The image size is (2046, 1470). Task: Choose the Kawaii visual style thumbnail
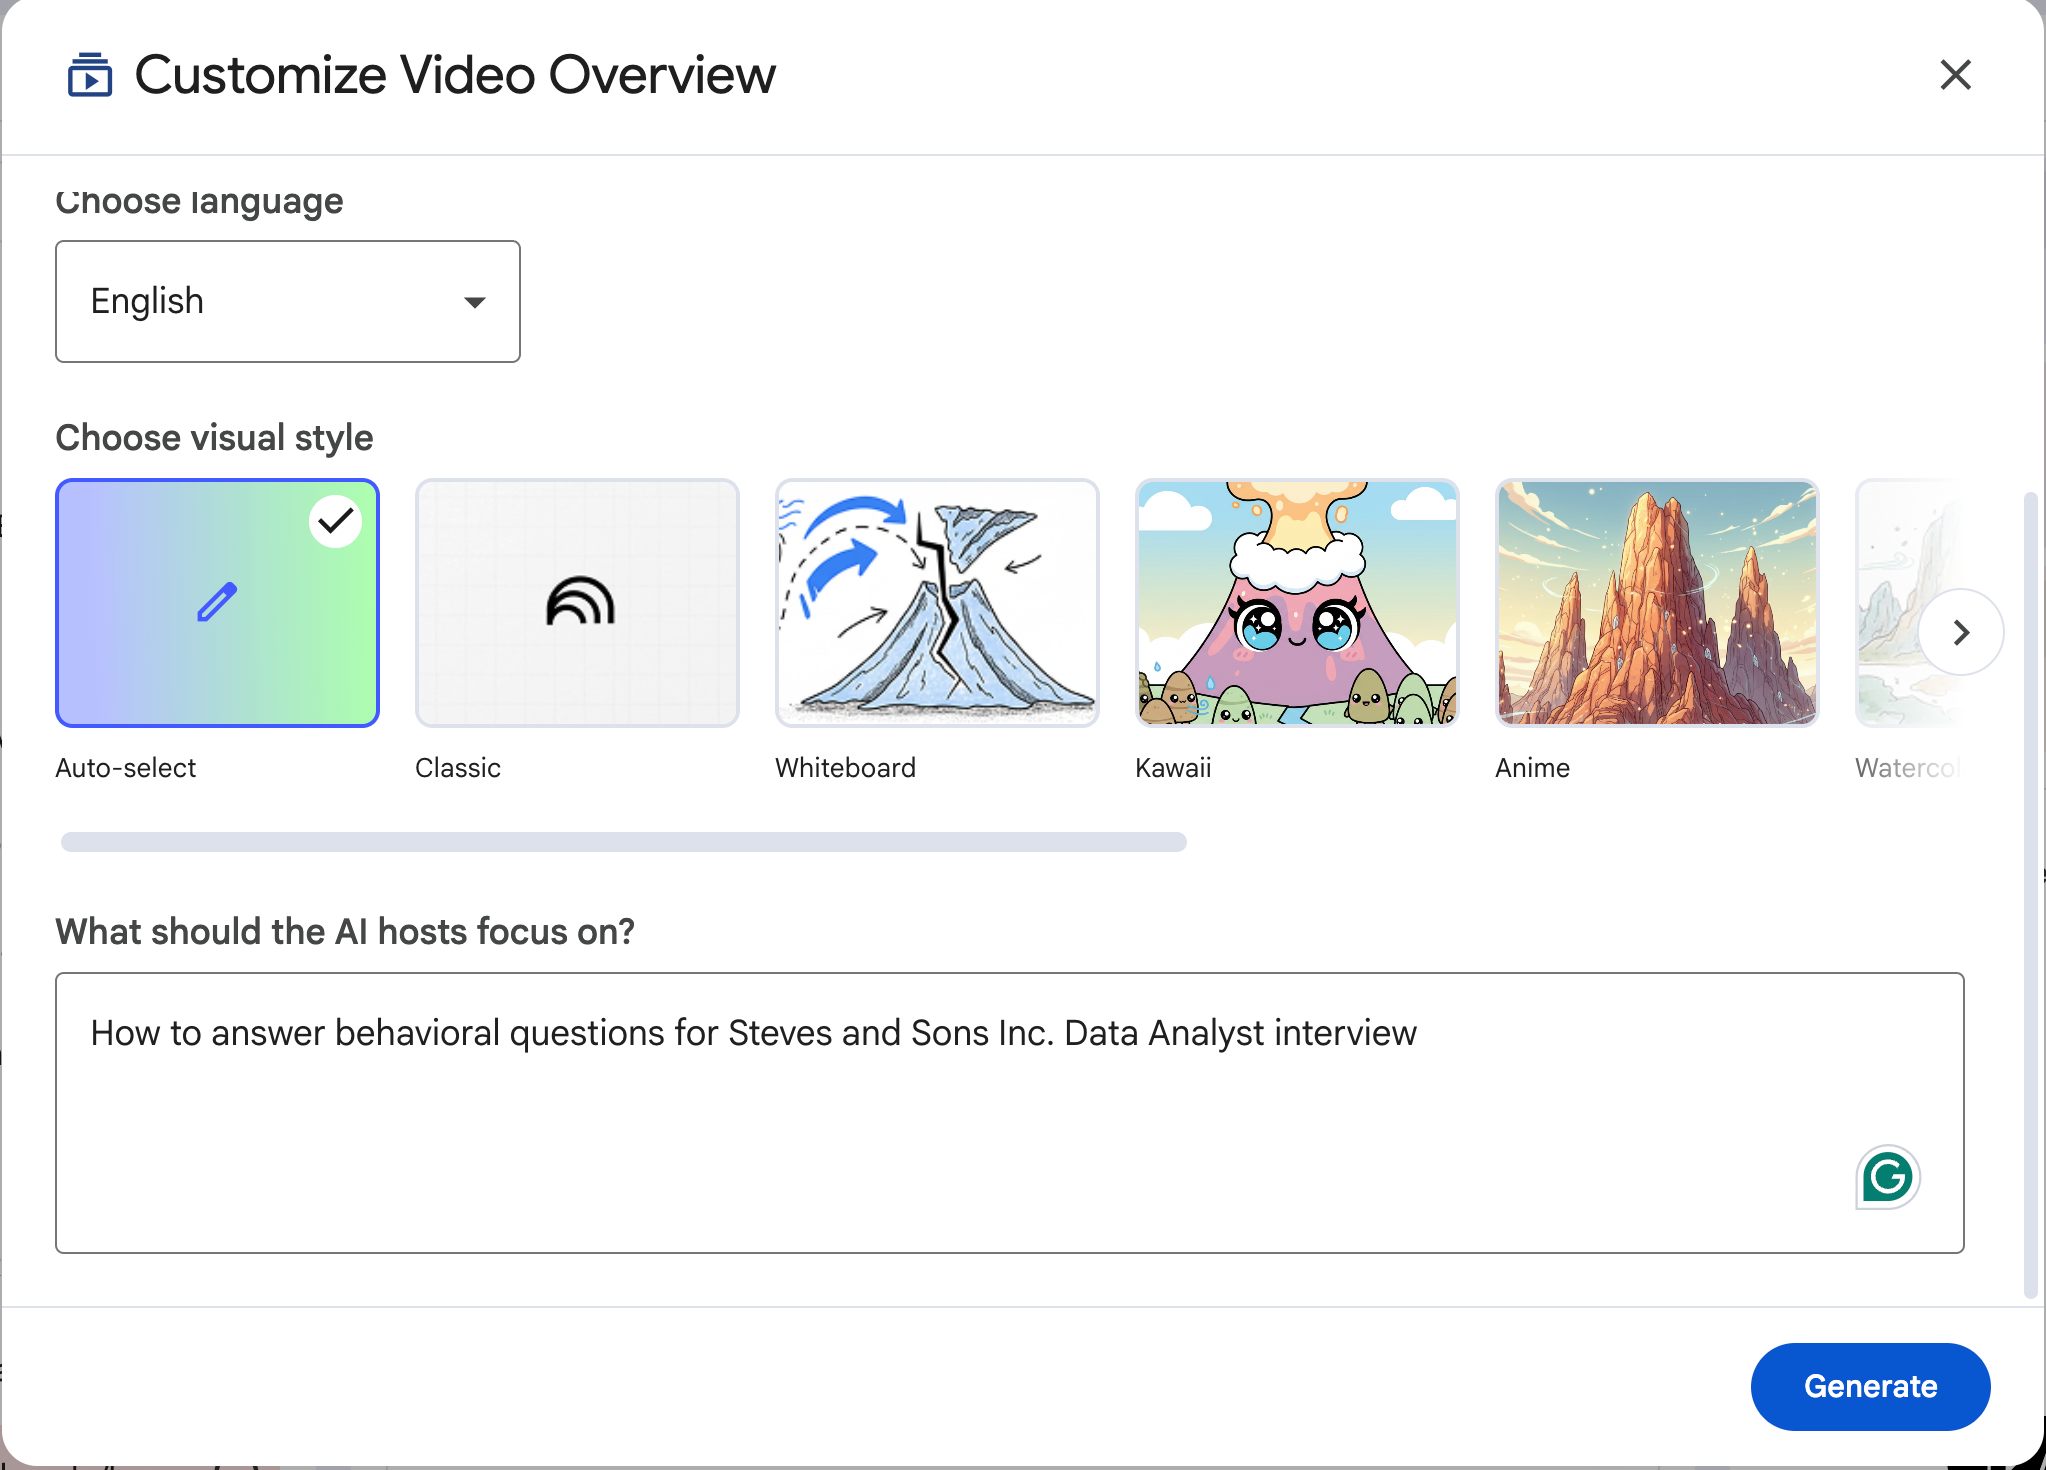click(1297, 602)
